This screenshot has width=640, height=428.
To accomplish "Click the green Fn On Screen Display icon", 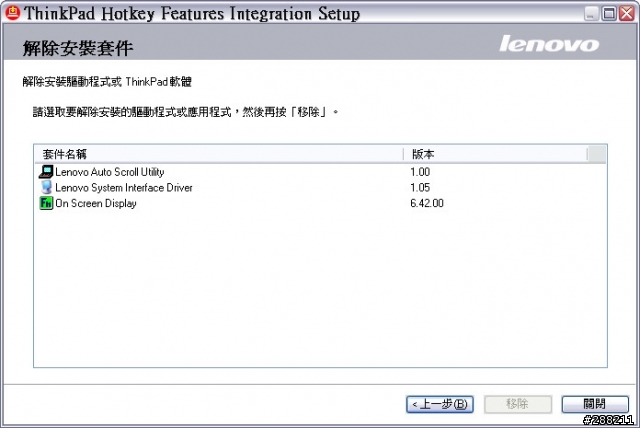I will 46,203.
